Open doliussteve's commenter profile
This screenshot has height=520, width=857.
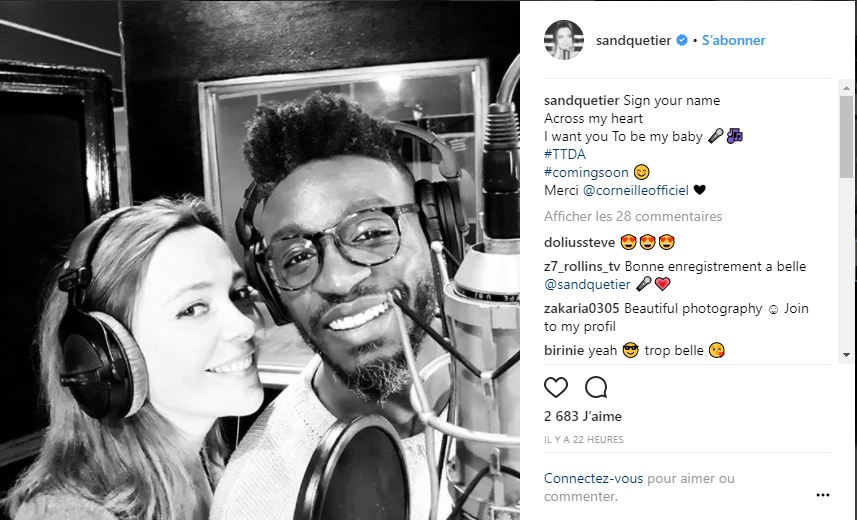pos(579,242)
